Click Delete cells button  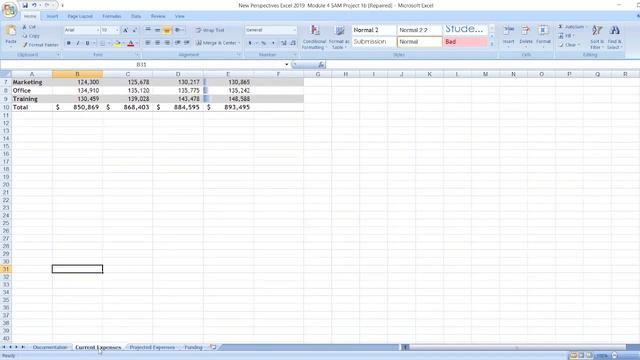(526, 36)
